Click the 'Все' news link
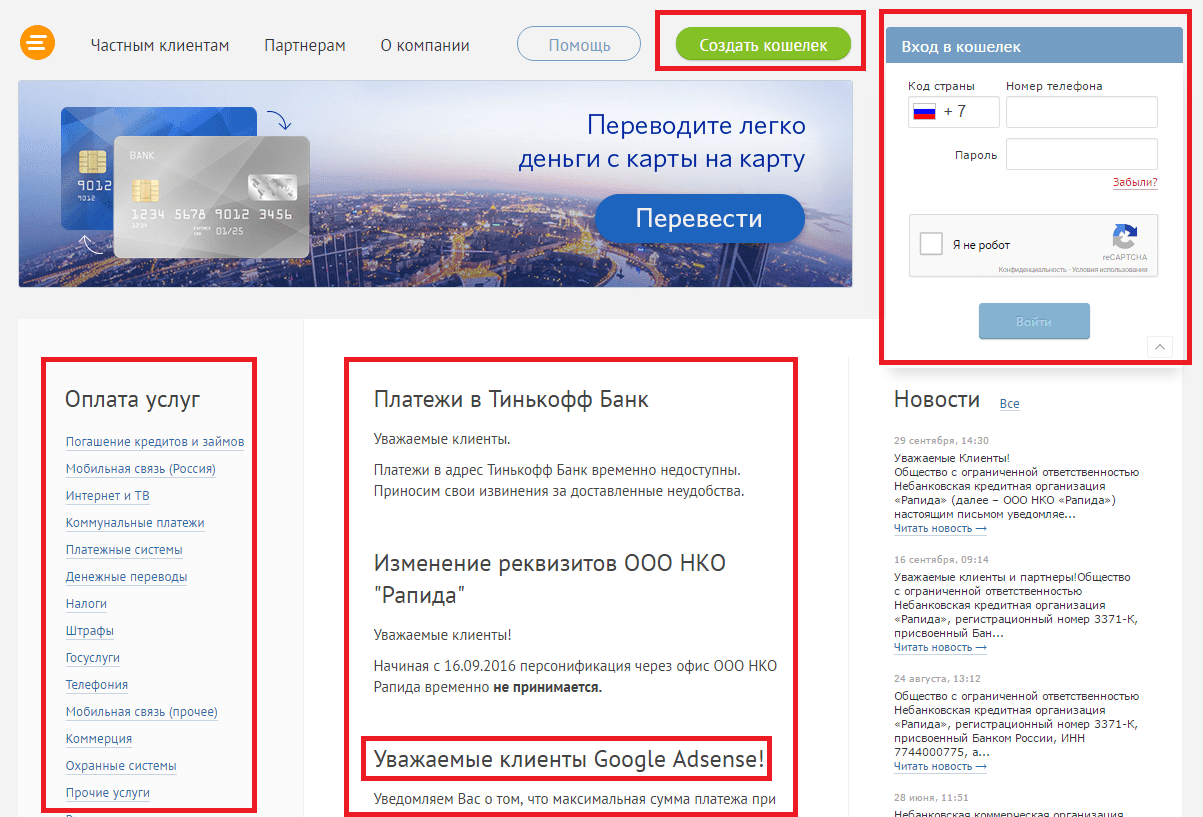 (1010, 404)
